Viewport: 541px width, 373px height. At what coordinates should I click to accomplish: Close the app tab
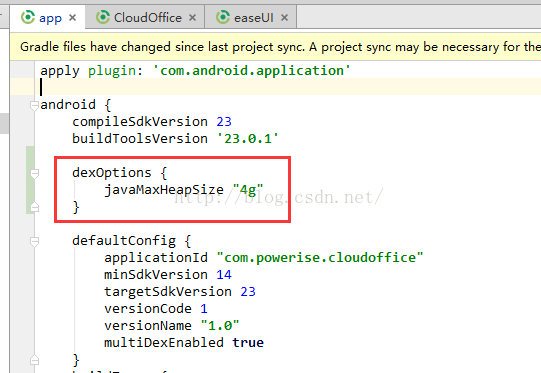point(72,17)
